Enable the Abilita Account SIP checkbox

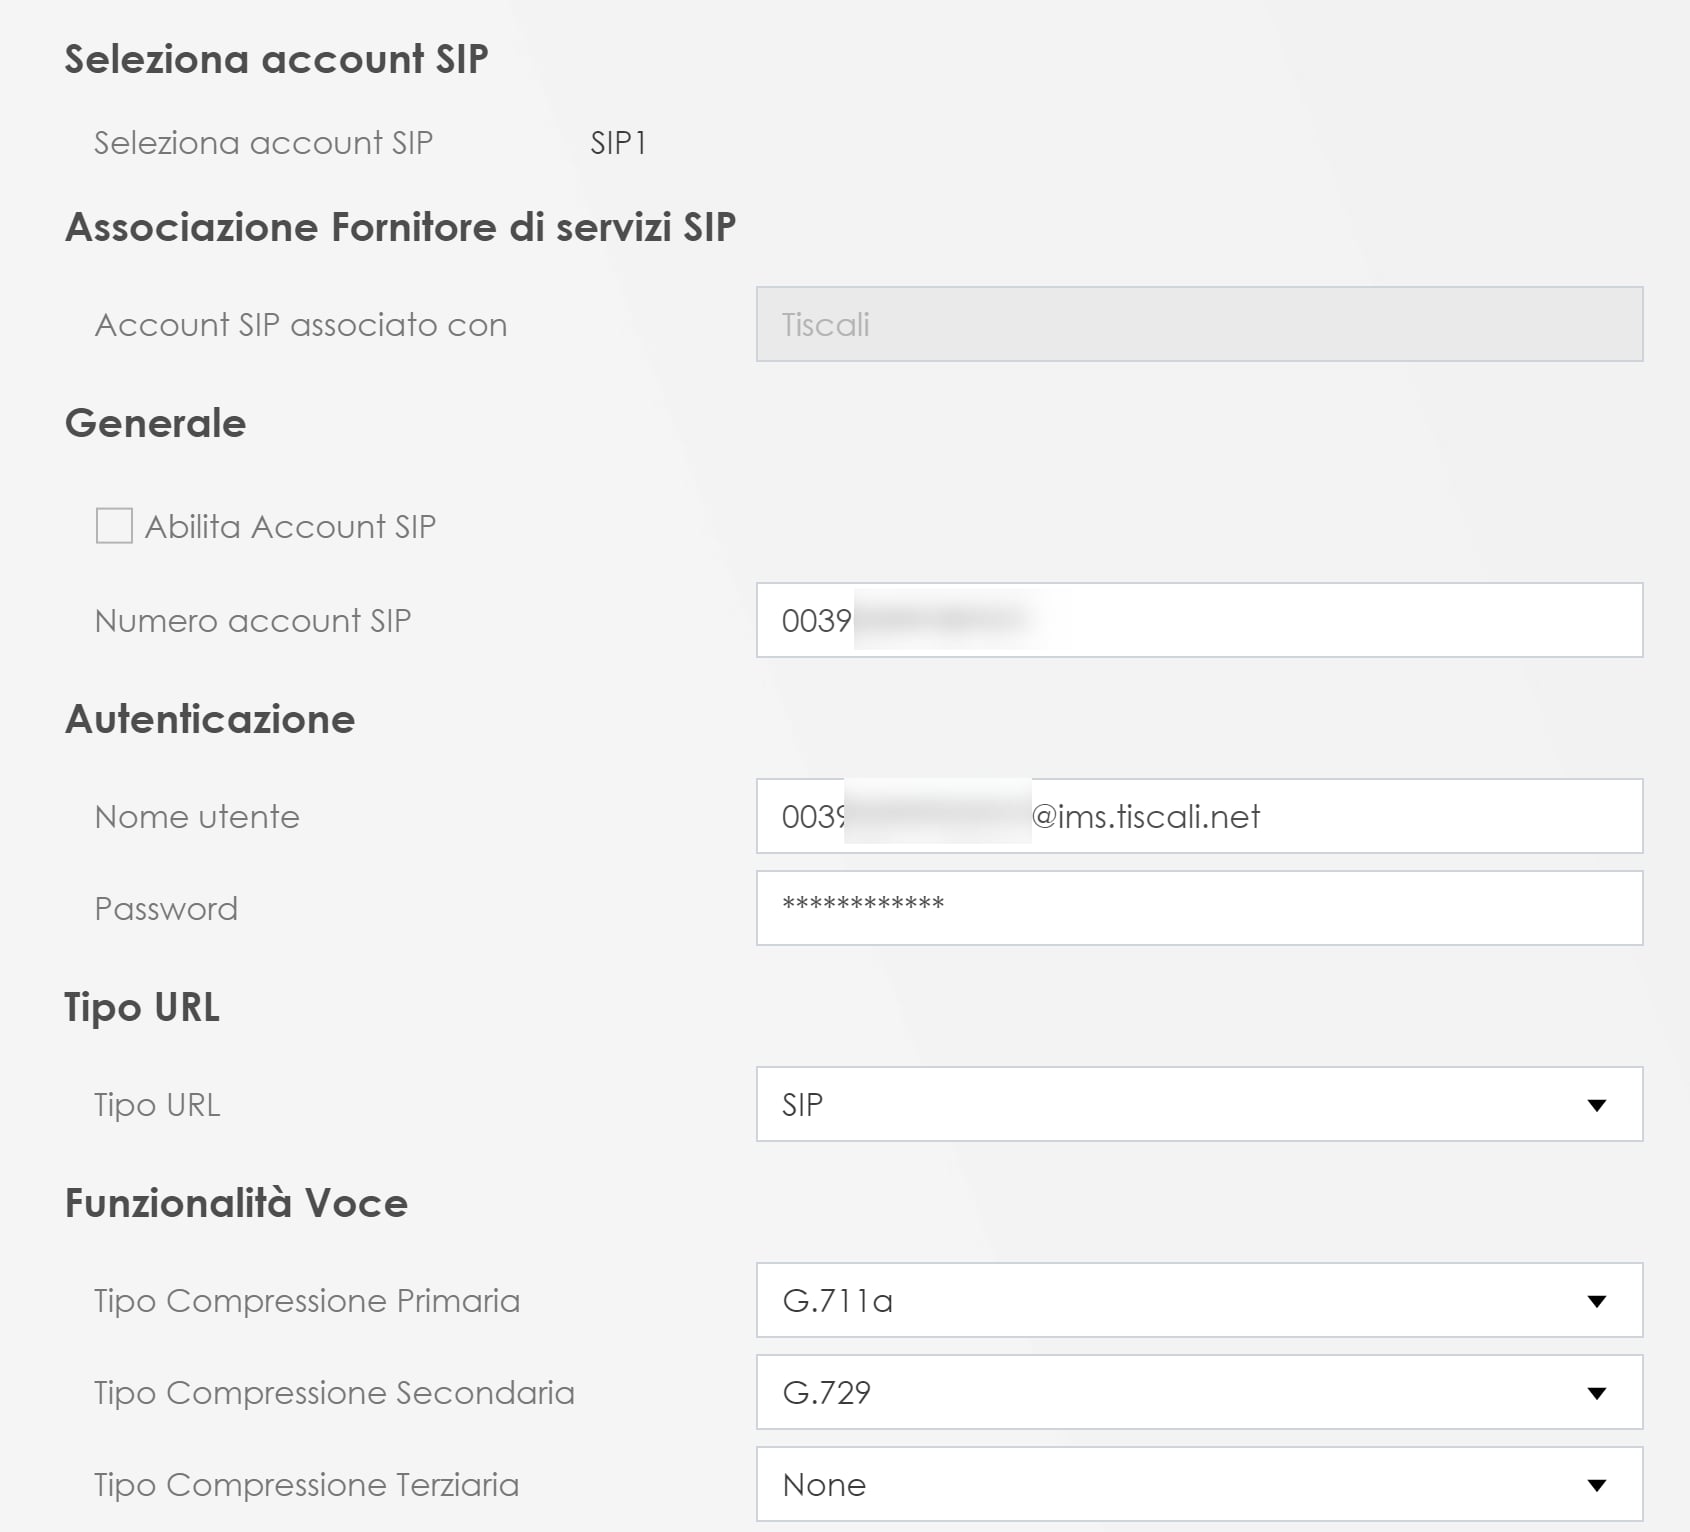coord(114,525)
